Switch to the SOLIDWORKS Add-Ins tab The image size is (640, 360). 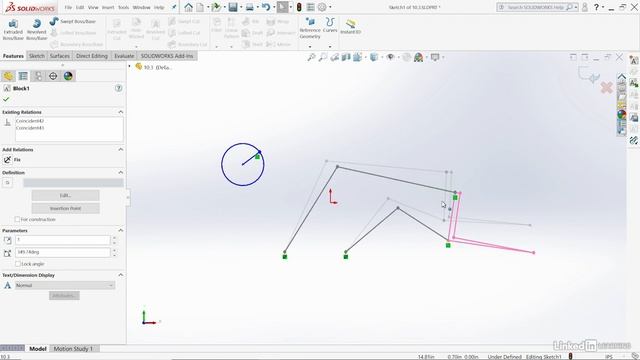click(167, 56)
